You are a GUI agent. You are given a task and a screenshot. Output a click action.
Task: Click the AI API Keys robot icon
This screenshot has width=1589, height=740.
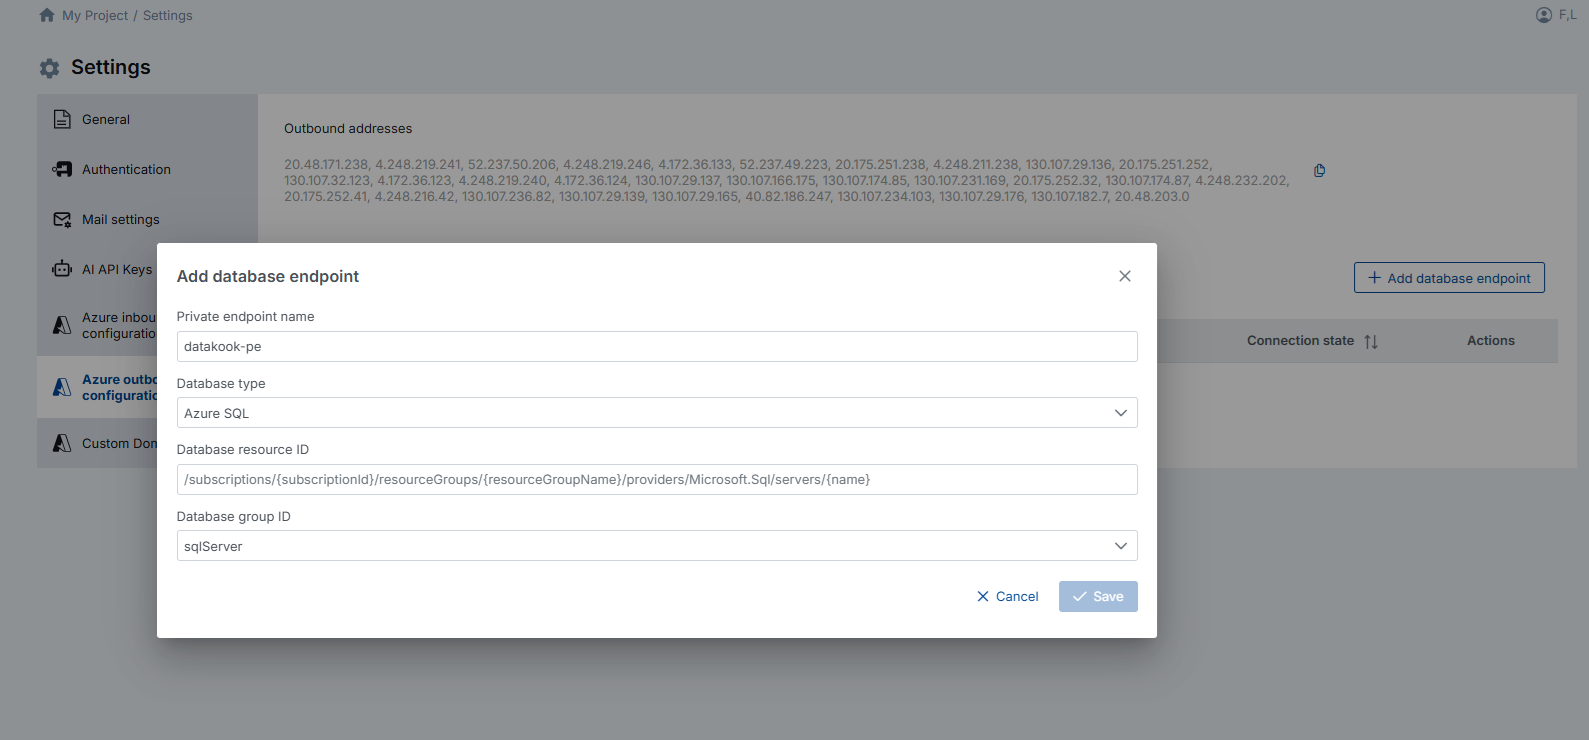(x=62, y=269)
